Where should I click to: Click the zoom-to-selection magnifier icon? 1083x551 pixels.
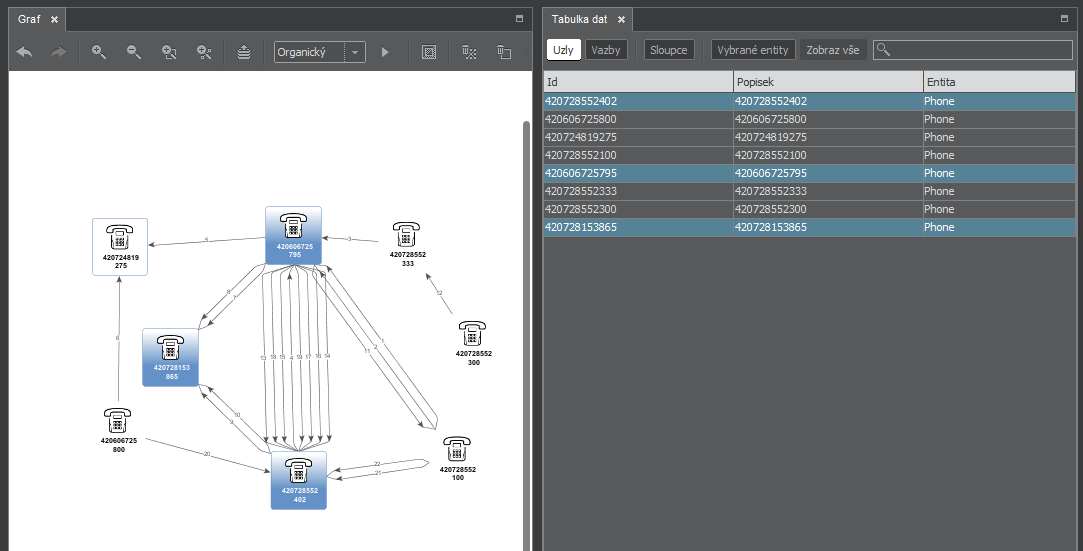pos(169,52)
